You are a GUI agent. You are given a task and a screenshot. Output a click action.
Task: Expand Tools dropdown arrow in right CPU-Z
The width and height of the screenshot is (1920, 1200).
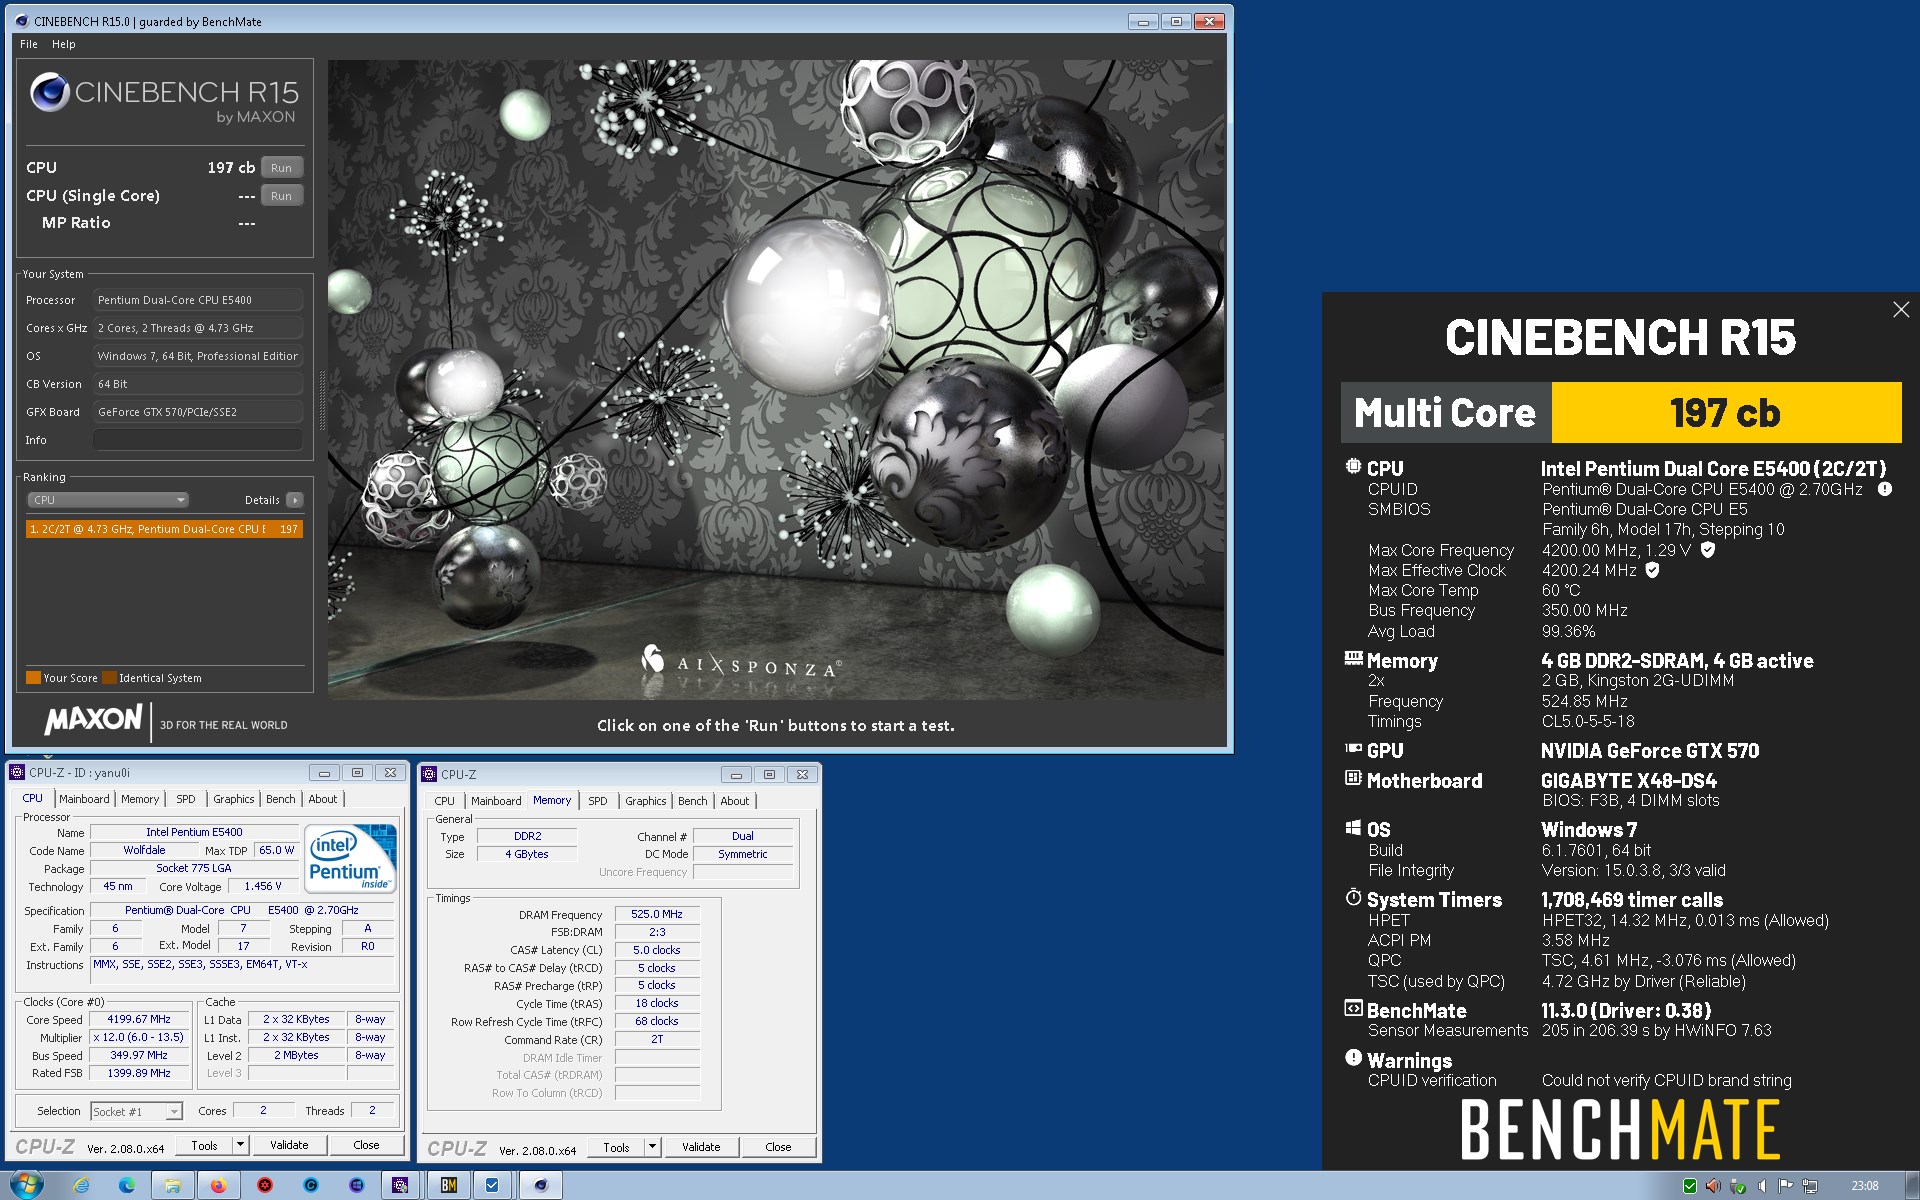(652, 1148)
